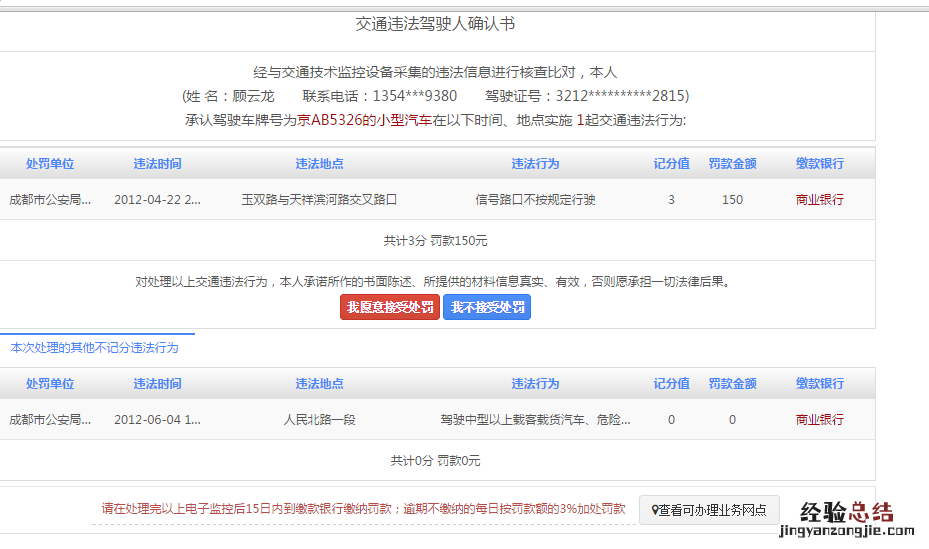The image size is (929, 549).
Task: Open the 本次处理的其他不记分违法行为 tab
Action: [x=95, y=348]
